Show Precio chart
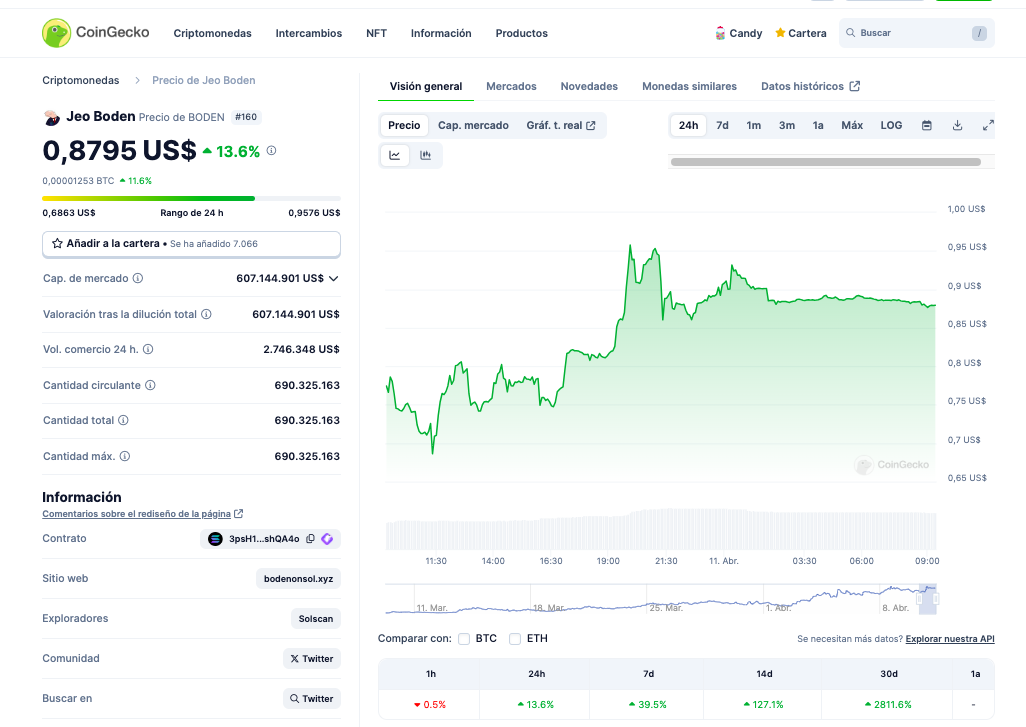 click(404, 125)
